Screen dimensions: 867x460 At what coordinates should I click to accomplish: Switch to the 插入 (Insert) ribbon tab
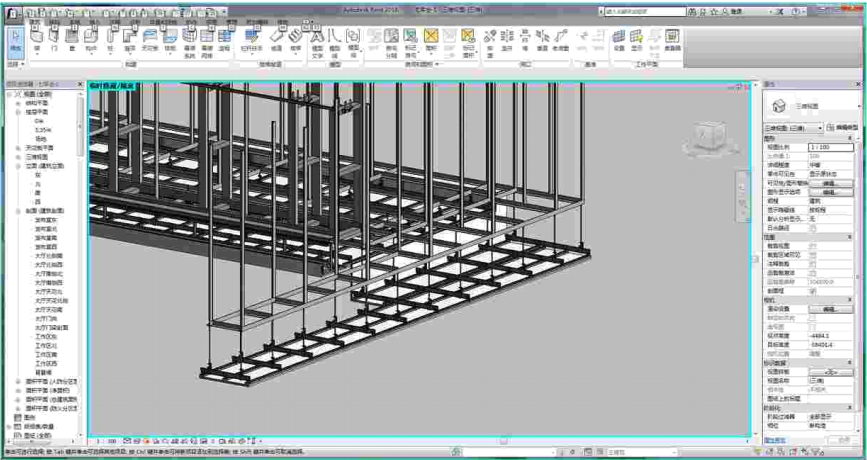click(93, 22)
